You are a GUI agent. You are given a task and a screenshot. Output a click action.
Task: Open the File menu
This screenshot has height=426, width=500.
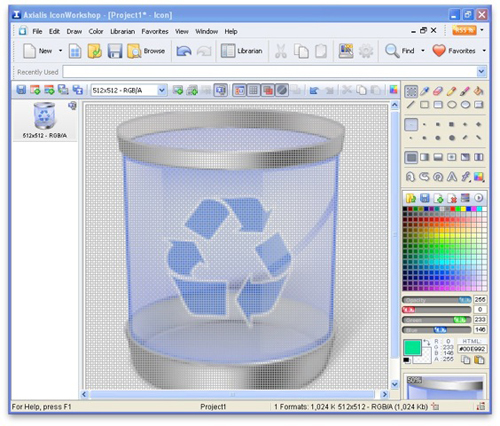point(37,31)
